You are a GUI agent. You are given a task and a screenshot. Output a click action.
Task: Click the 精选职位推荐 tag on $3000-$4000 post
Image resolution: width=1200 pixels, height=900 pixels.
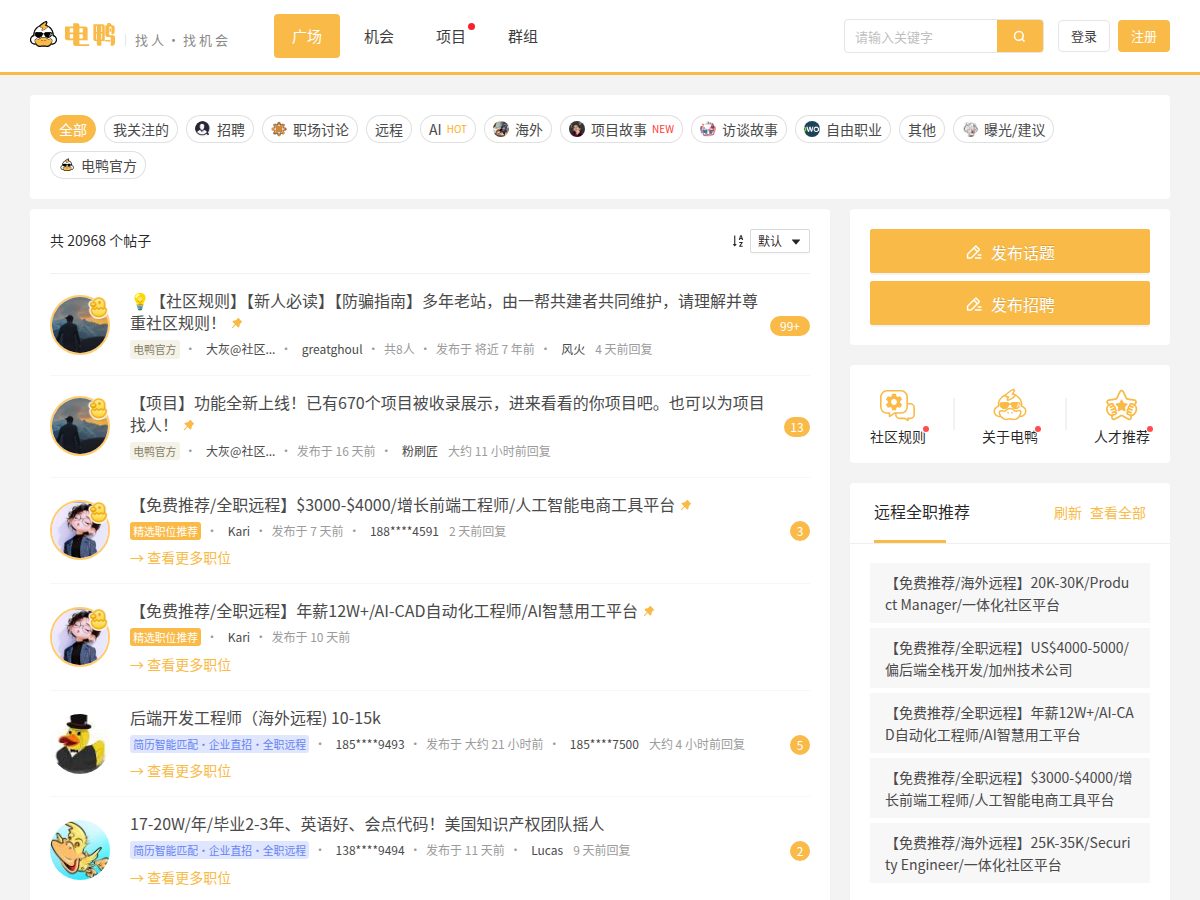[x=165, y=531]
